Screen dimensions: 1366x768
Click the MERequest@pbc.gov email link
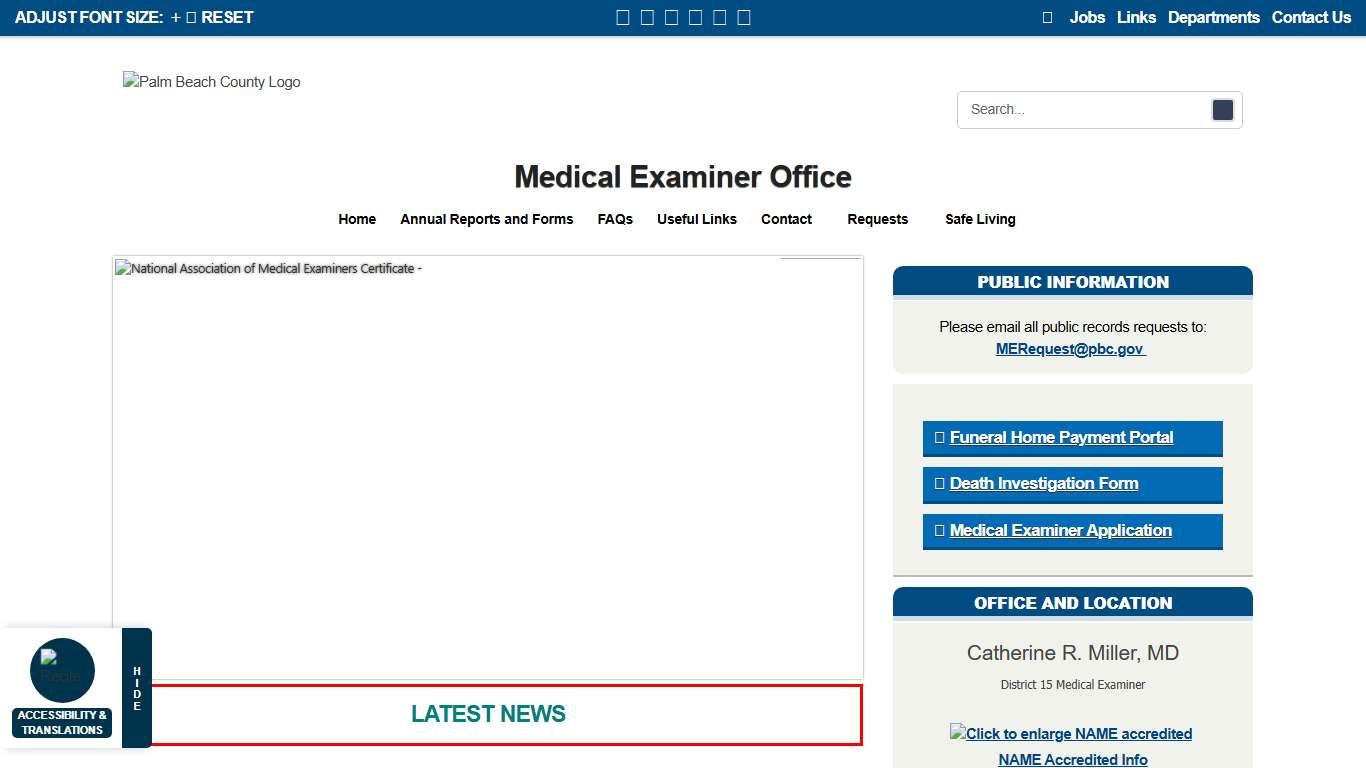tap(1070, 349)
